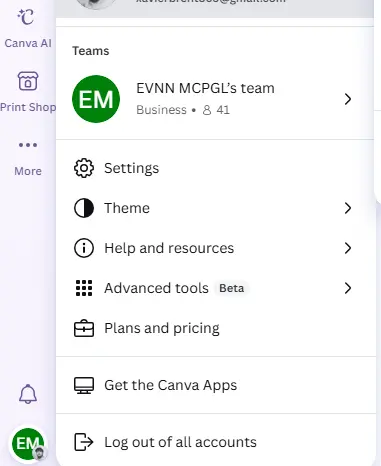Choose Get the Canva Apps
Viewport: 381px width, 466px height.
(215, 385)
